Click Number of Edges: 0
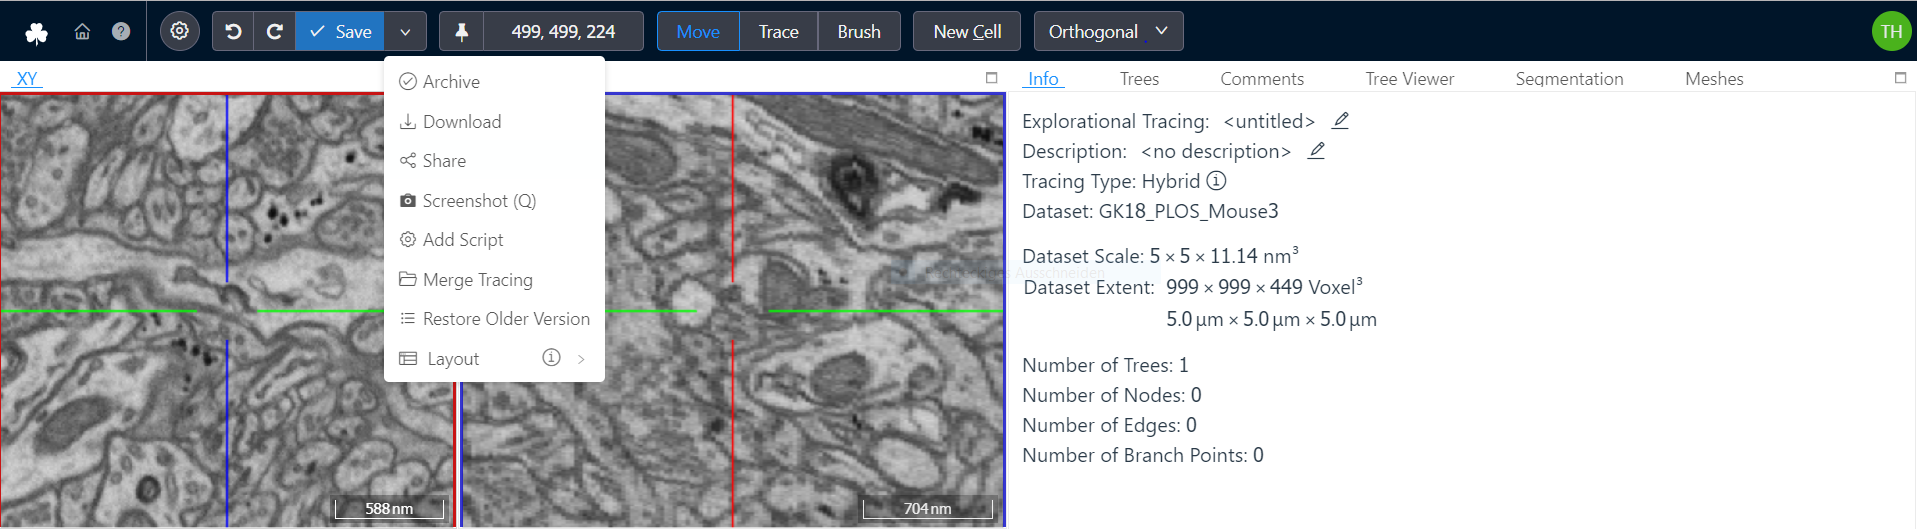This screenshot has width=1917, height=529. click(1109, 425)
